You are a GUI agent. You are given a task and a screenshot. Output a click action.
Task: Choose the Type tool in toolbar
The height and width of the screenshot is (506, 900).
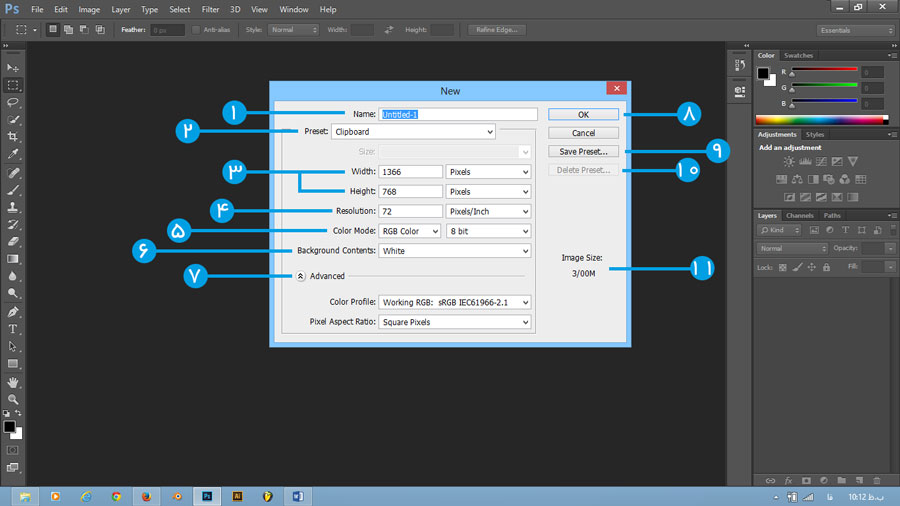pos(14,329)
